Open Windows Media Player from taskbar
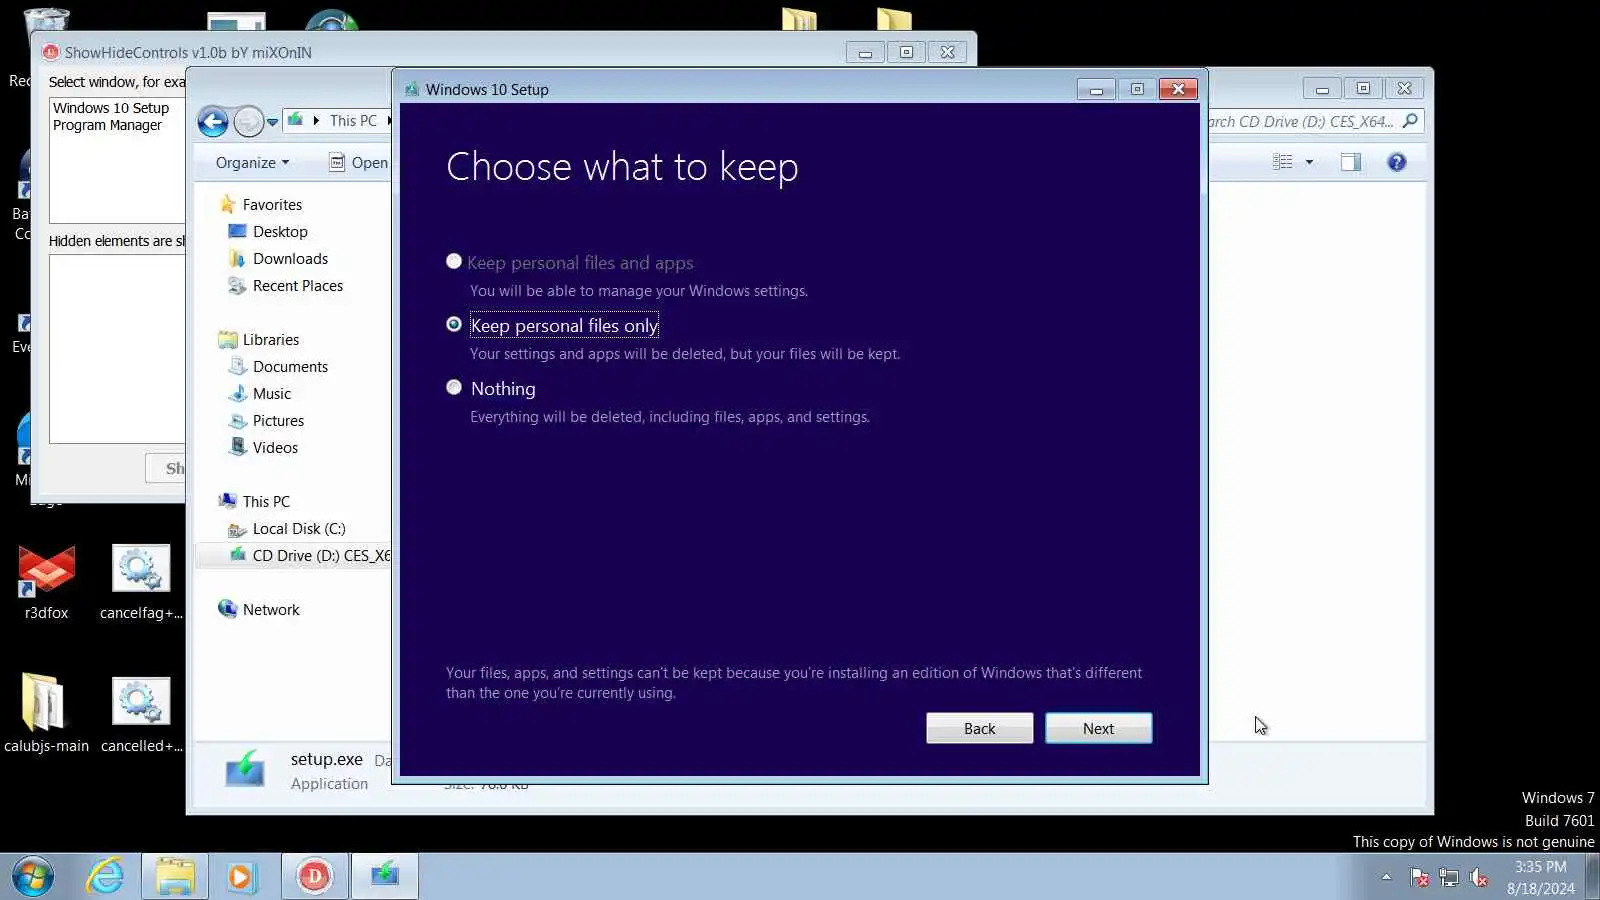This screenshot has height=900, width=1600. (241, 877)
